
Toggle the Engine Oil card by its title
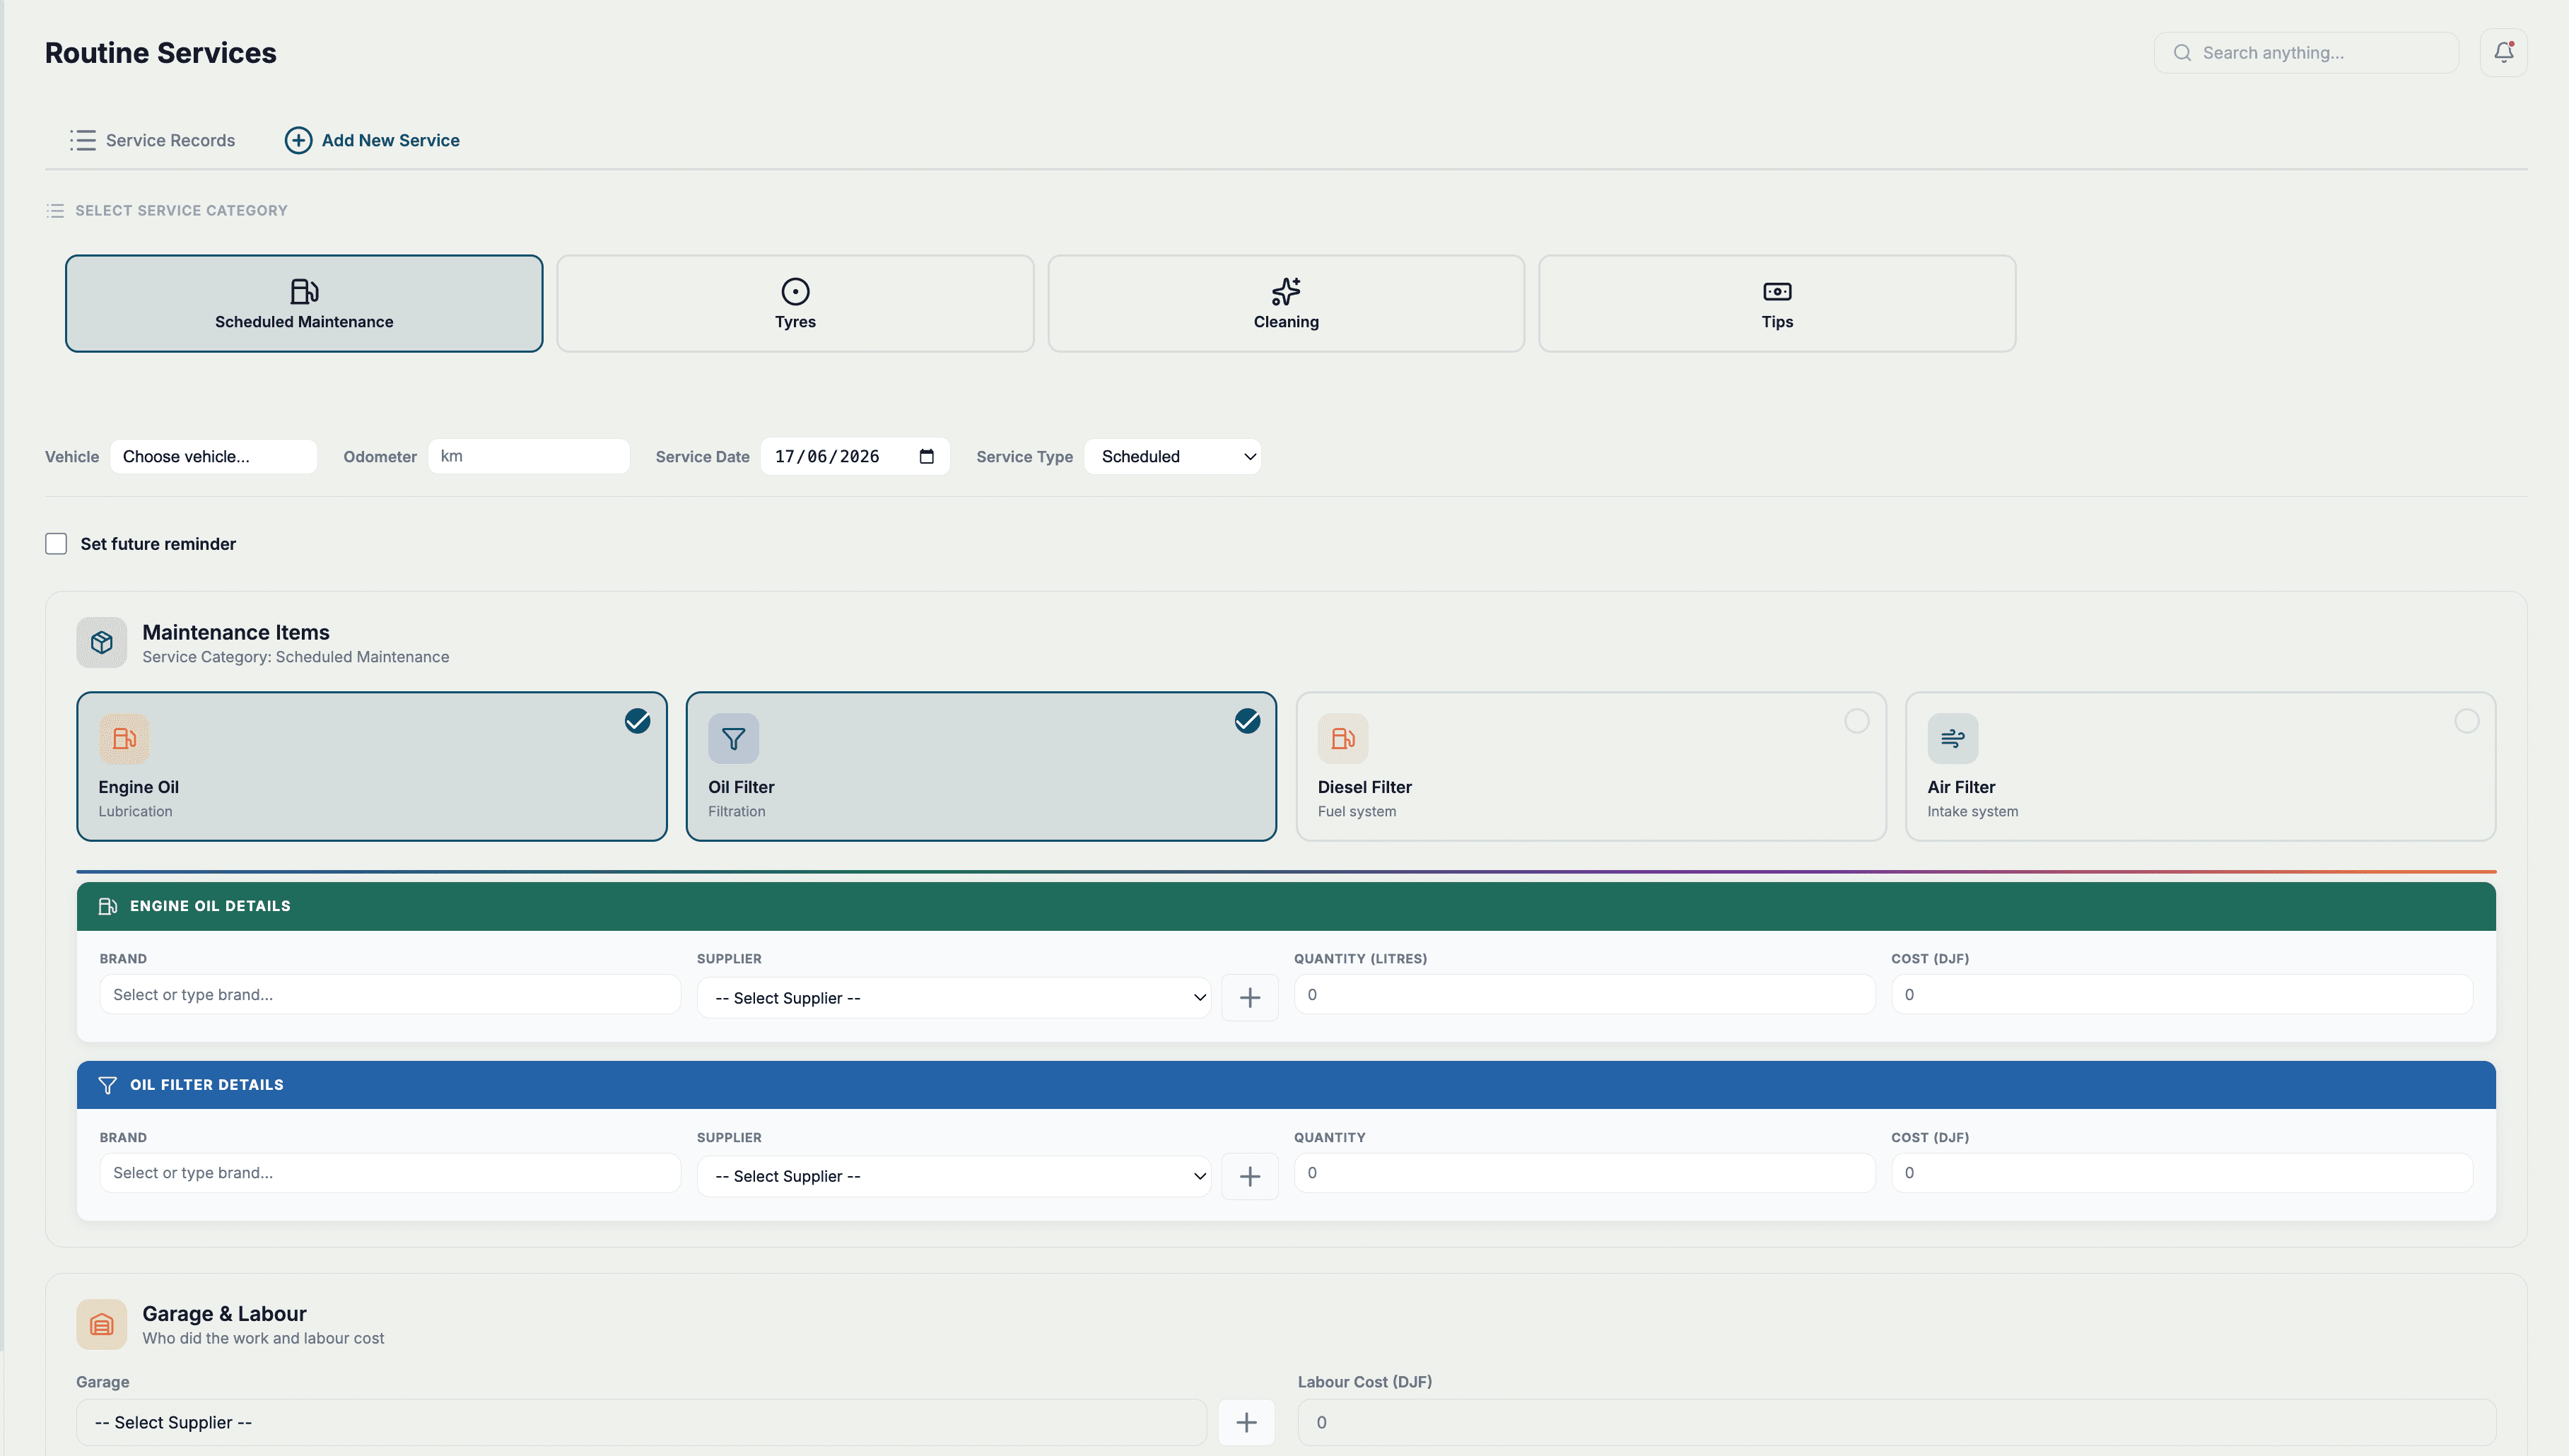(138, 787)
